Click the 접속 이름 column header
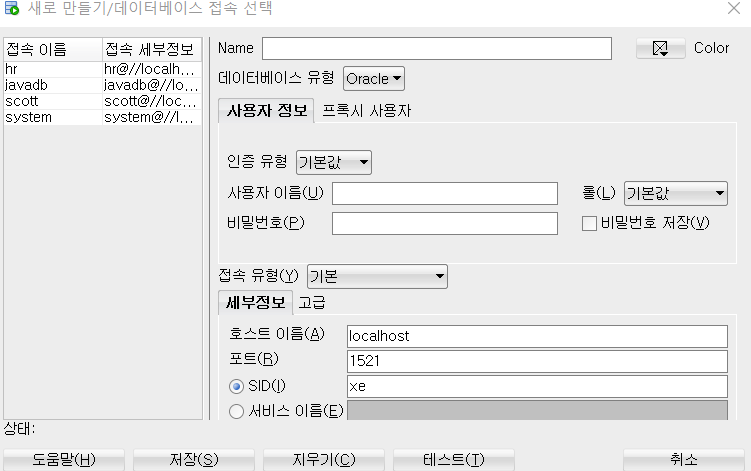This screenshot has width=751, height=471. coord(53,49)
